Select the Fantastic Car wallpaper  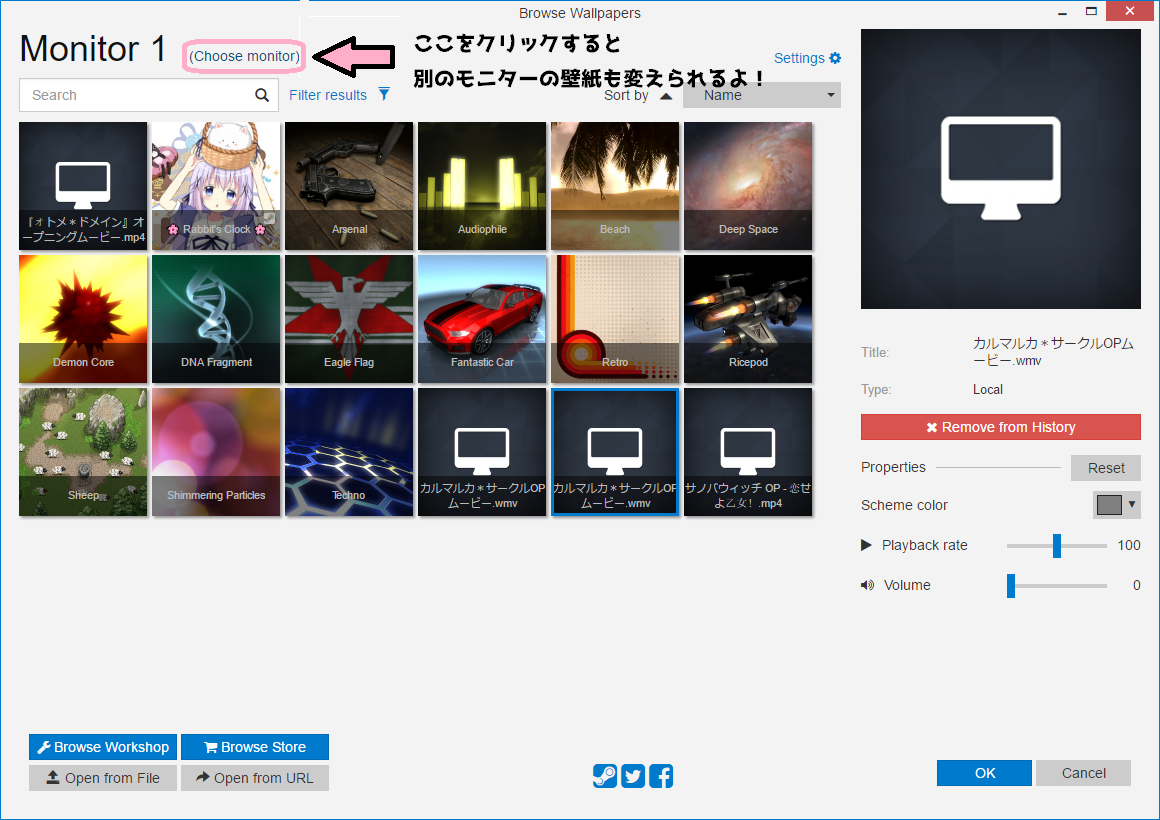coord(482,319)
